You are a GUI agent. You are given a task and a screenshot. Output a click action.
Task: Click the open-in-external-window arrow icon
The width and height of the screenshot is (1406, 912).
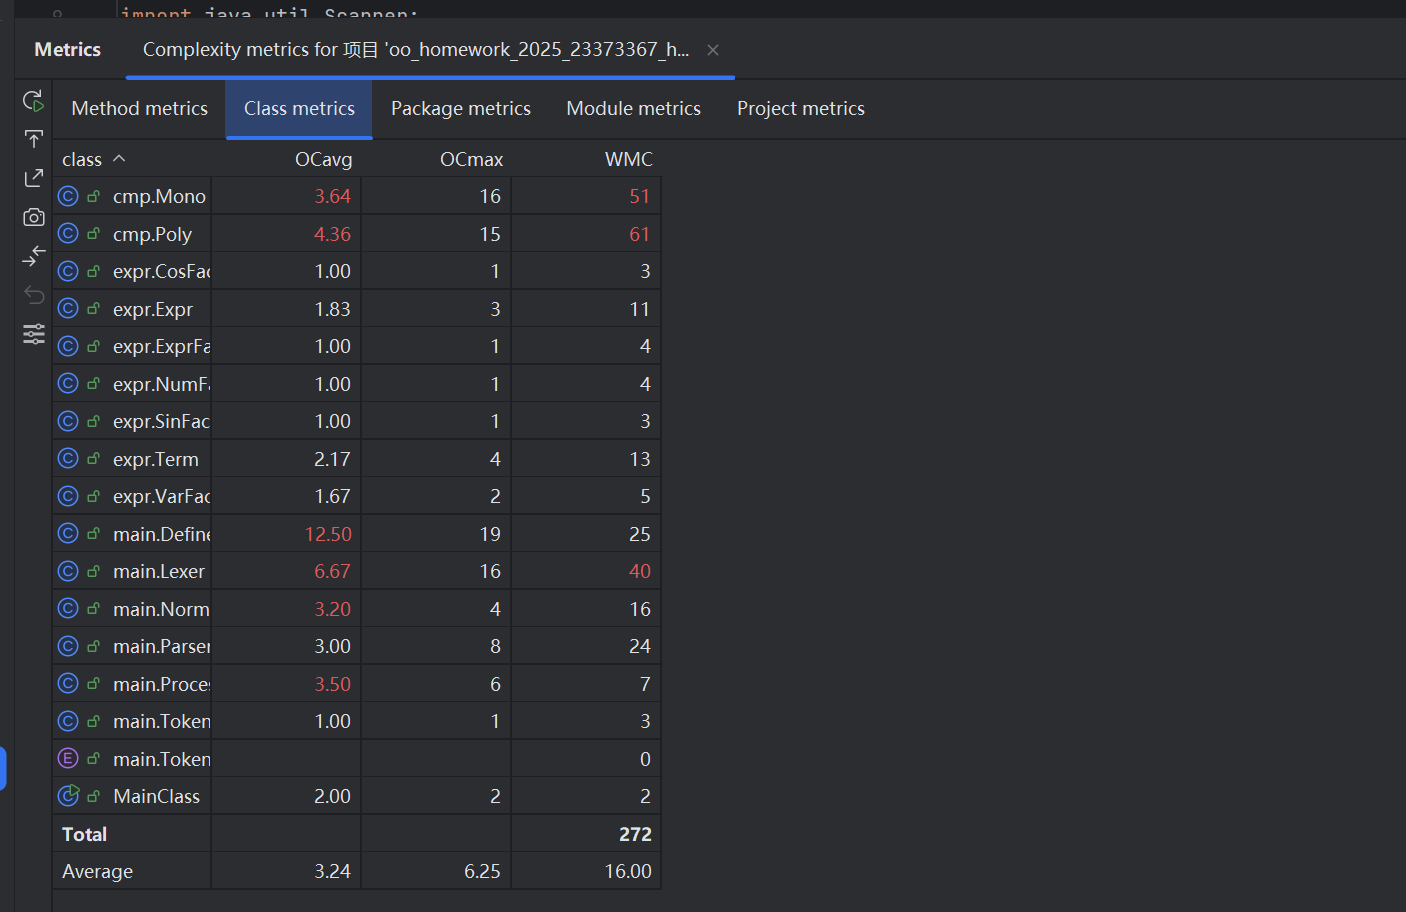[33, 178]
